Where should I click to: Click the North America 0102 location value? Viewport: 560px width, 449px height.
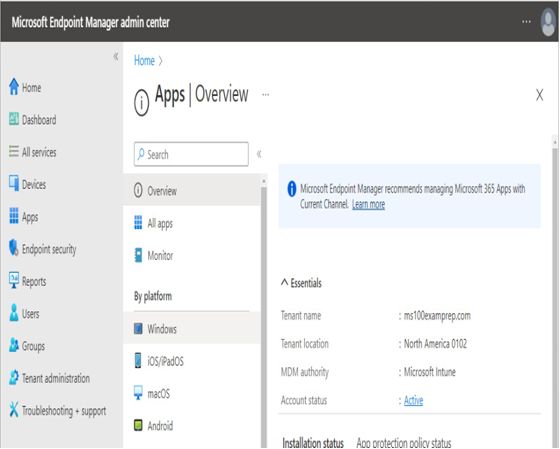tap(435, 344)
